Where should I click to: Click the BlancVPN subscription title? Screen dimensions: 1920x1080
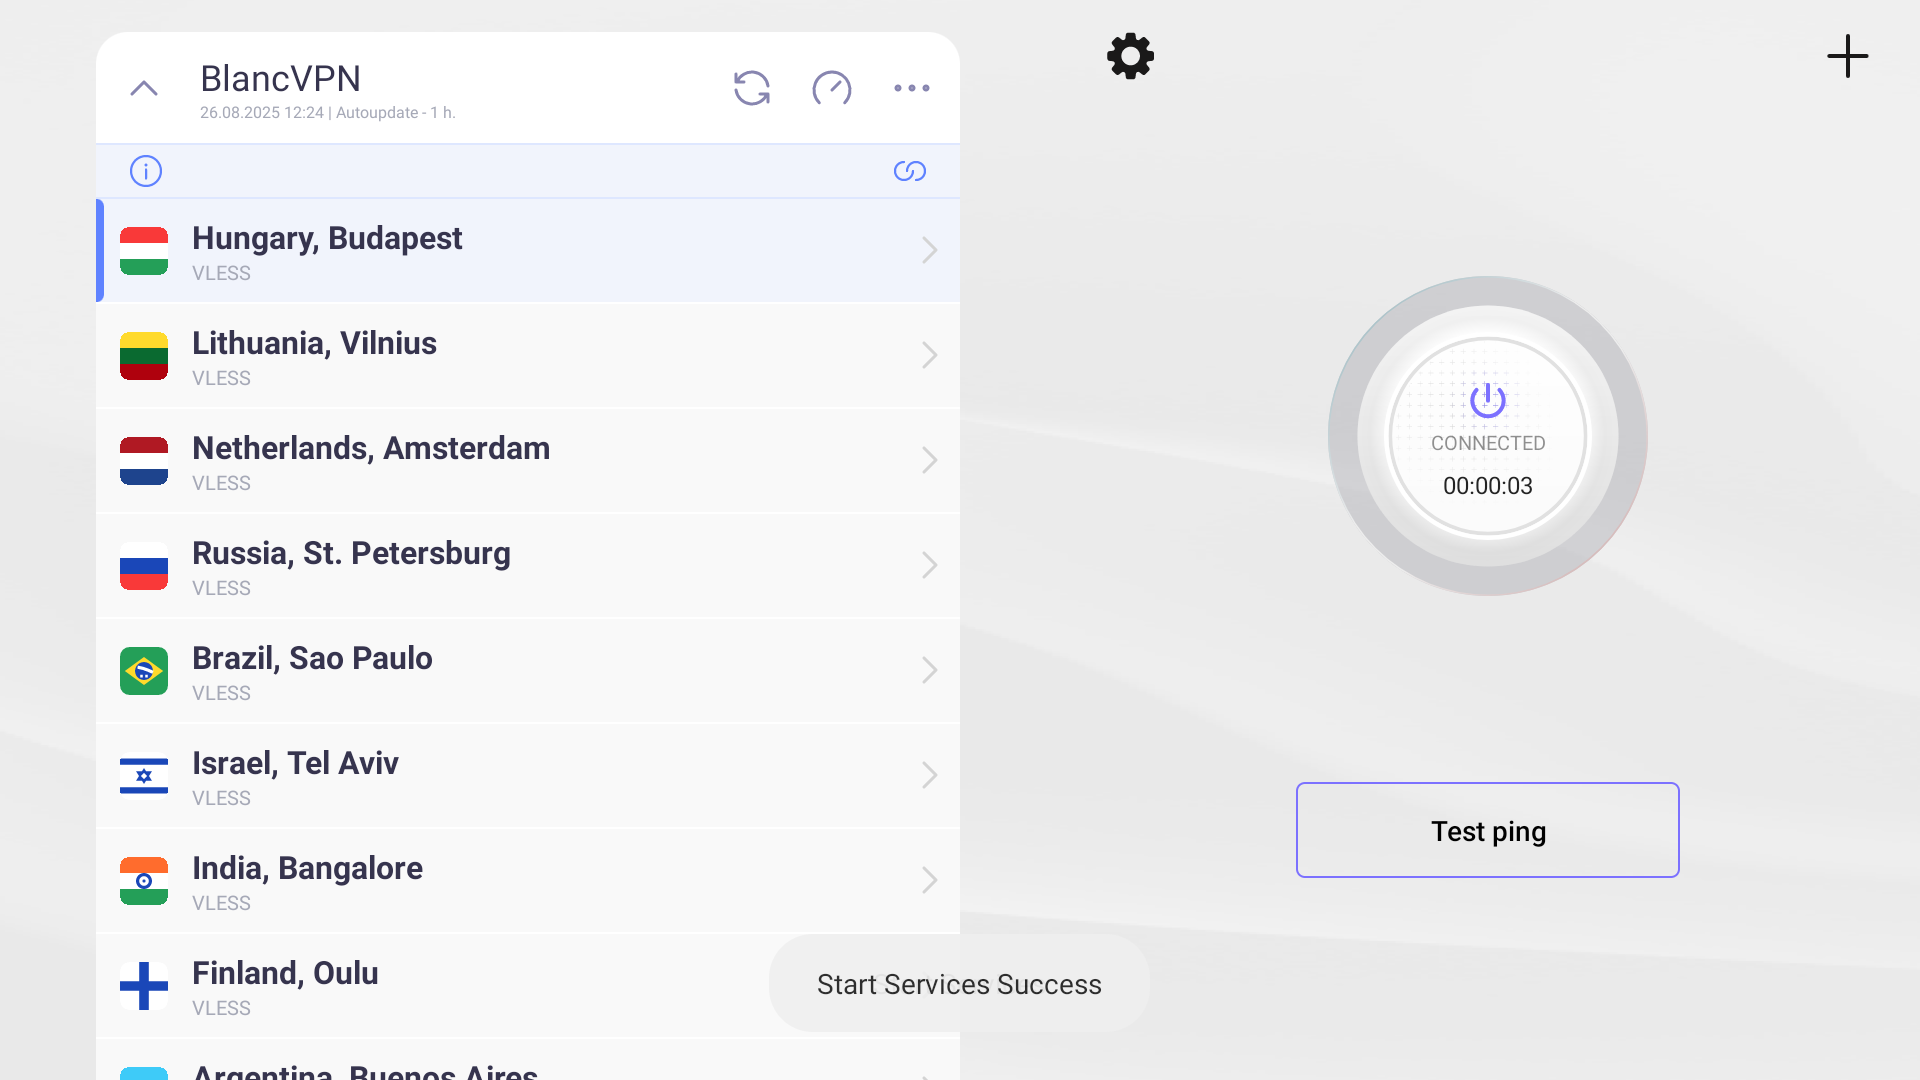coord(280,79)
